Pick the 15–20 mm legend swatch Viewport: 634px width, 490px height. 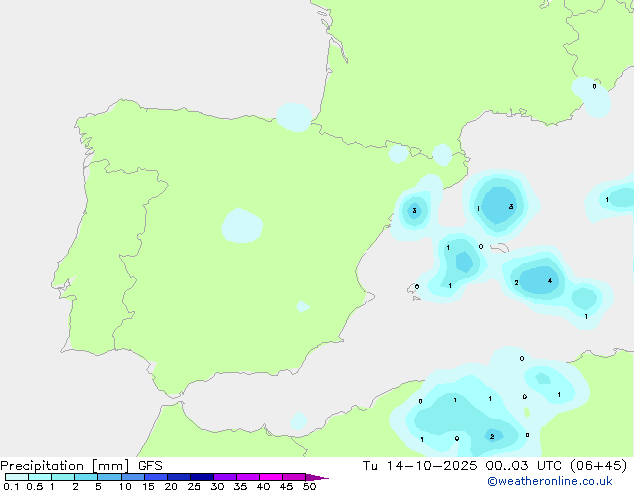[x=156, y=477]
